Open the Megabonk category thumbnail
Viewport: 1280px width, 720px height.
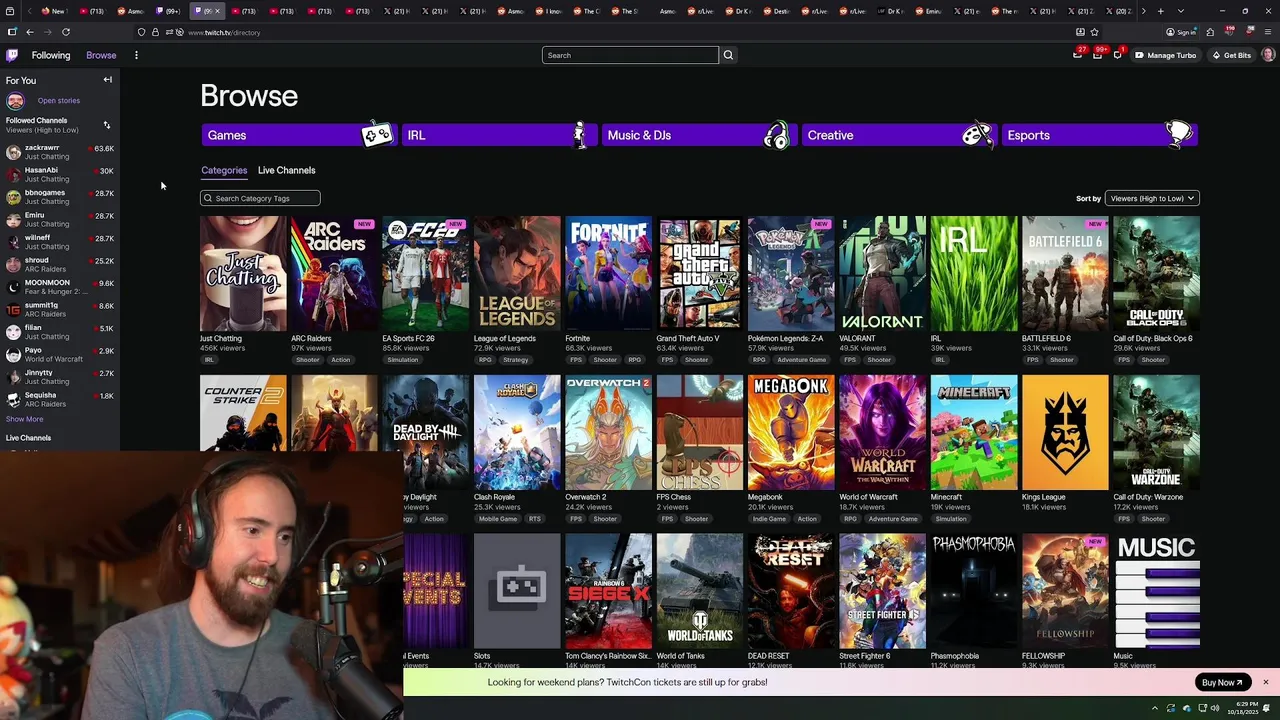click(x=791, y=432)
